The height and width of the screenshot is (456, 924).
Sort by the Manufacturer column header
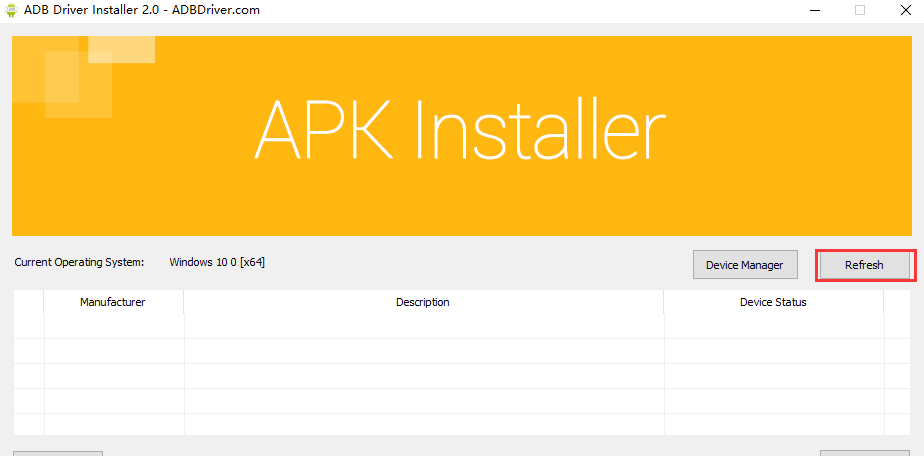113,302
